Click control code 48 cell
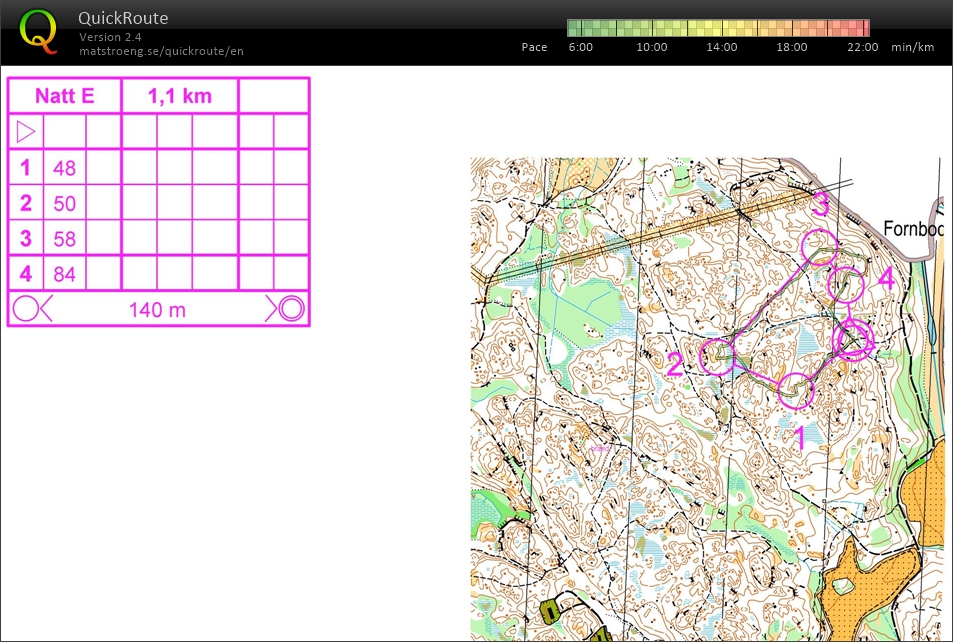Viewport: 953px width, 642px height. click(64, 168)
